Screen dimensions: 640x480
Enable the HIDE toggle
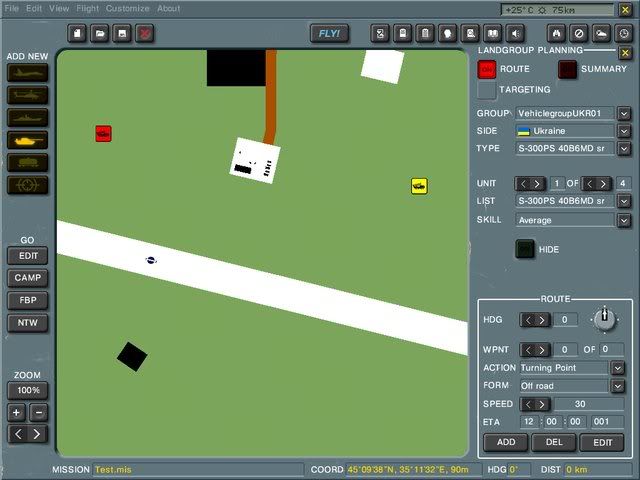pyautogui.click(x=525, y=249)
